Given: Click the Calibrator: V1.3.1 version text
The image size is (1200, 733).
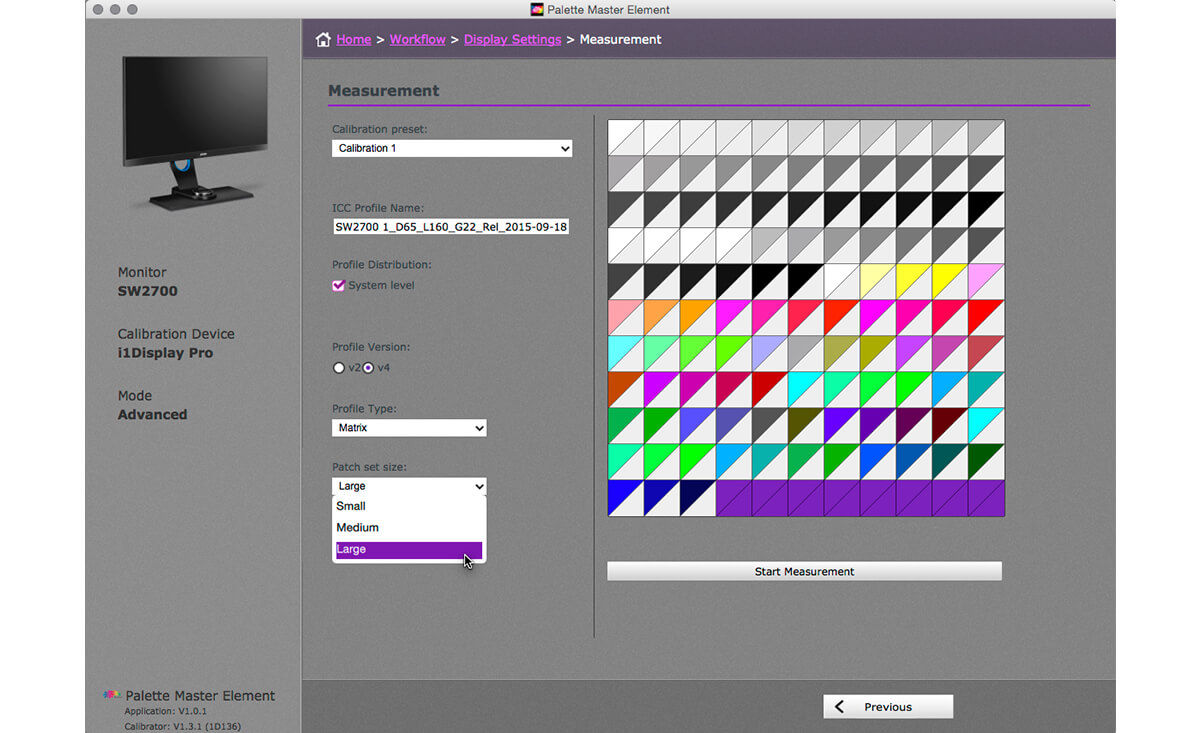Looking at the screenshot, I should pyautogui.click(x=183, y=726).
